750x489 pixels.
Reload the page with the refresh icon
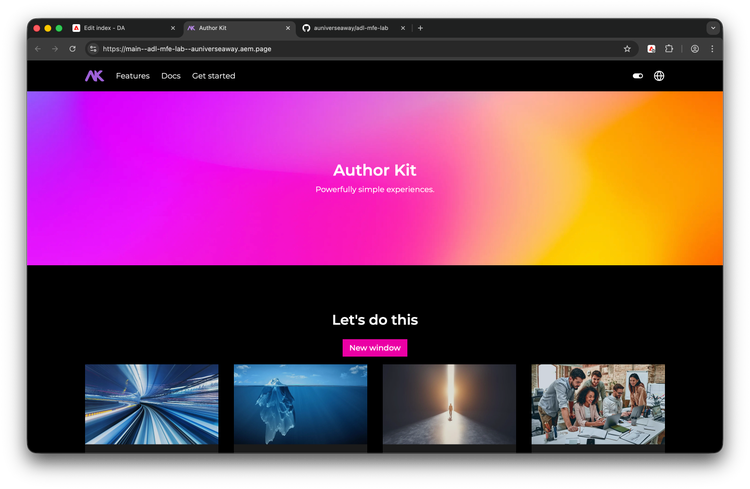pos(72,48)
